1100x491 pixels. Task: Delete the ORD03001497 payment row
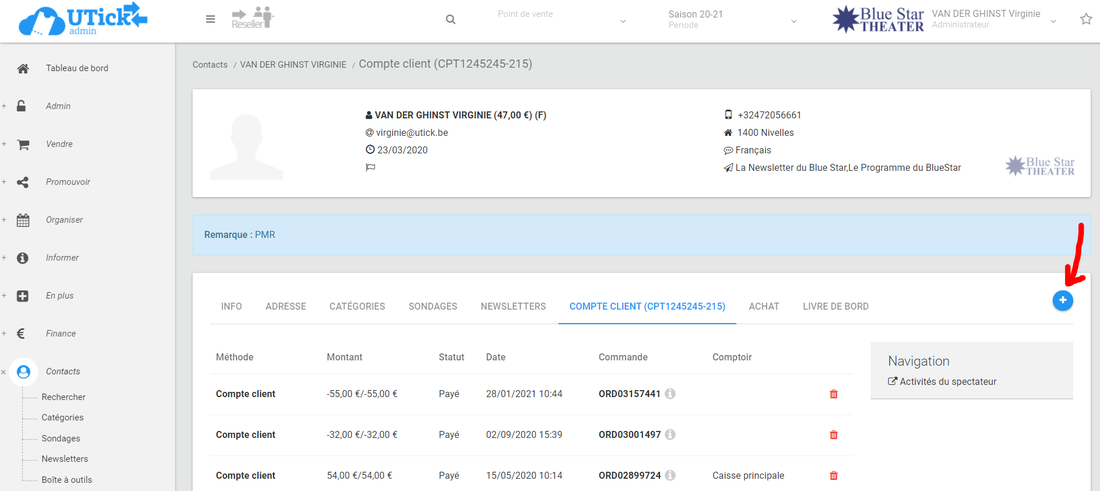tap(834, 435)
